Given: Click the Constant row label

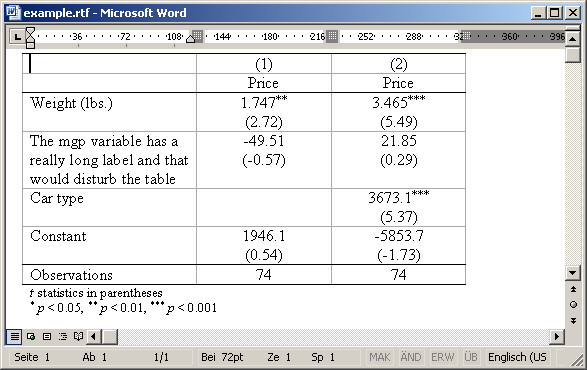Looking at the screenshot, I should click(58, 236).
